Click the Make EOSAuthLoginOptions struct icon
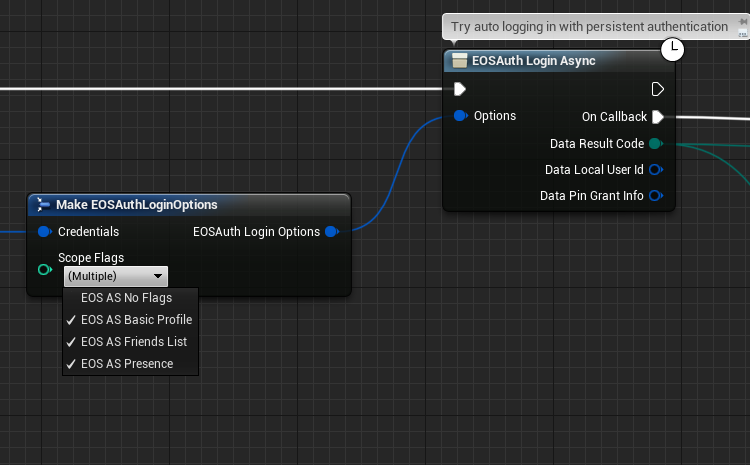The image size is (750, 465). pos(43,205)
